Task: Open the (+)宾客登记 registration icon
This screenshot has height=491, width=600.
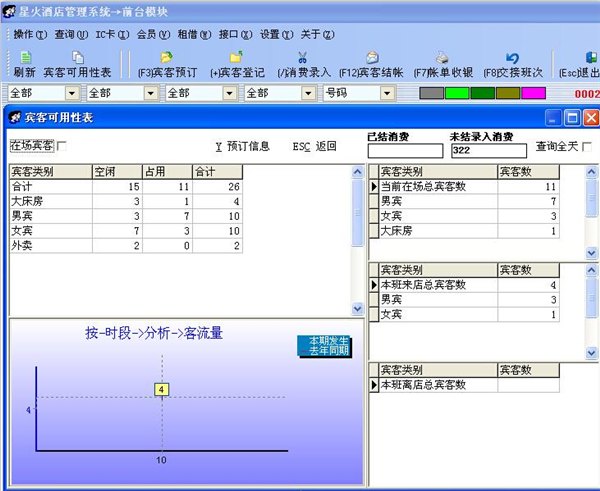Action: 236,57
